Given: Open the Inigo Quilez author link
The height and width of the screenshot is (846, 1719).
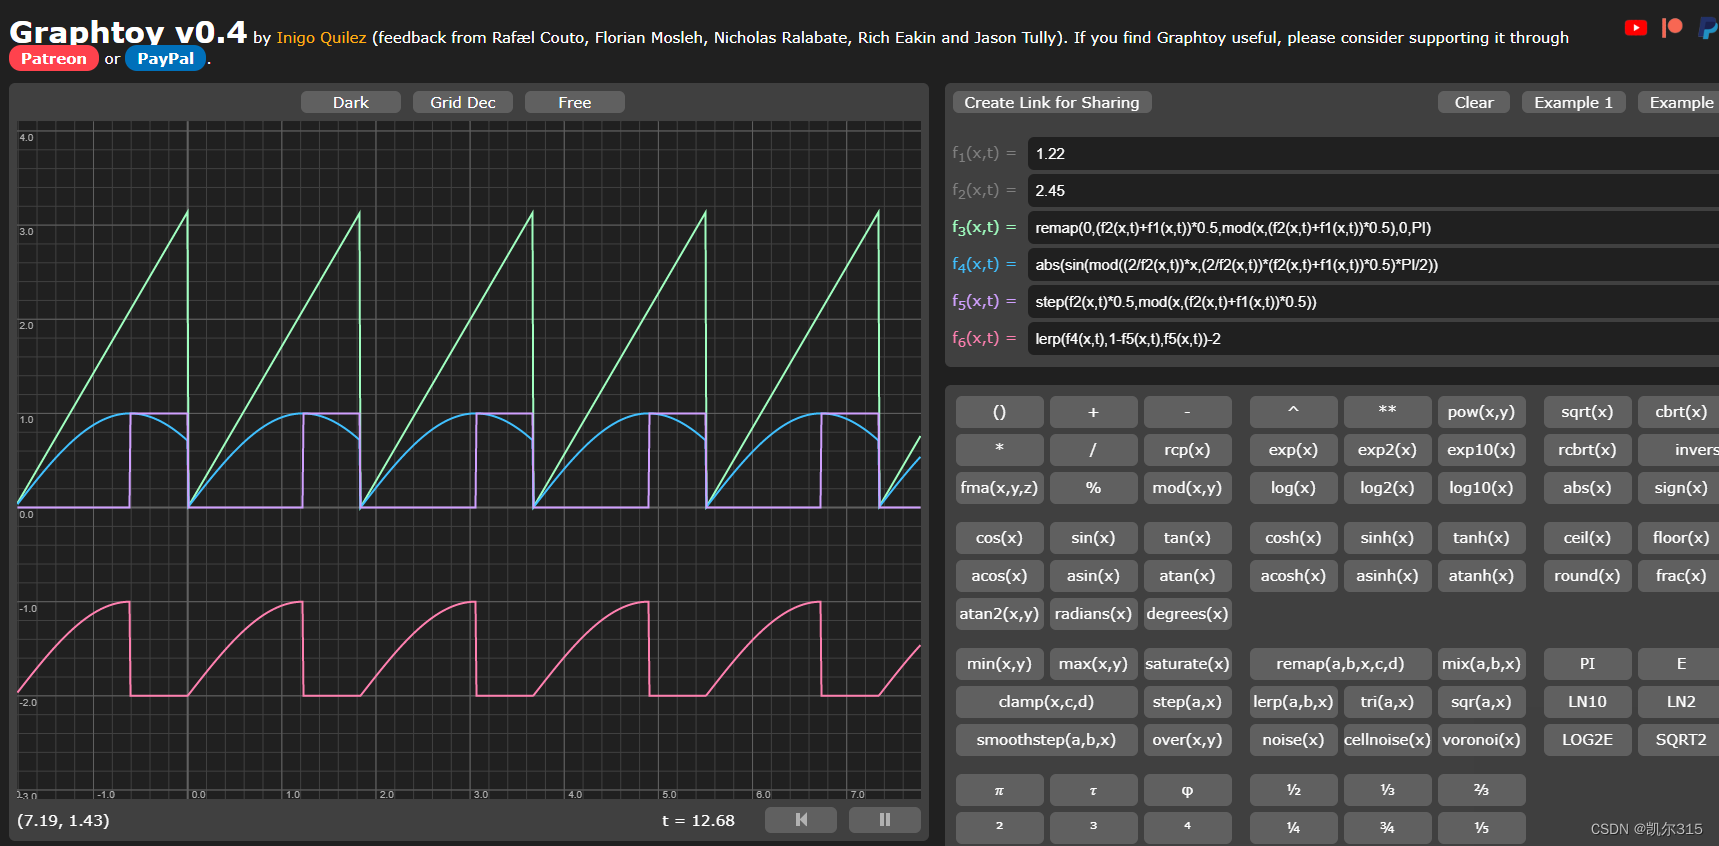Looking at the screenshot, I should pos(321,38).
